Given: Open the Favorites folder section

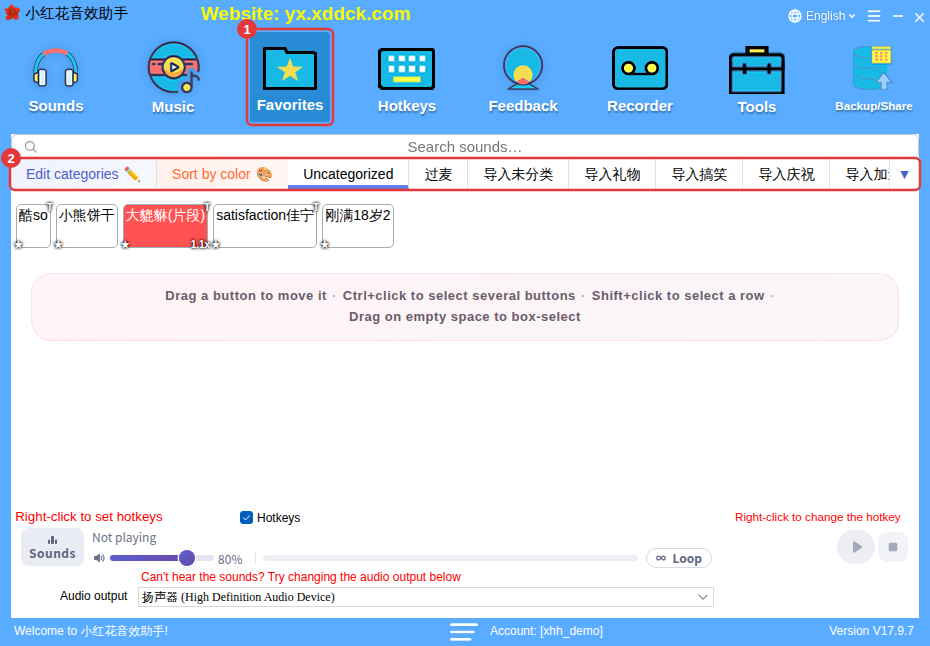Looking at the screenshot, I should (x=290, y=78).
